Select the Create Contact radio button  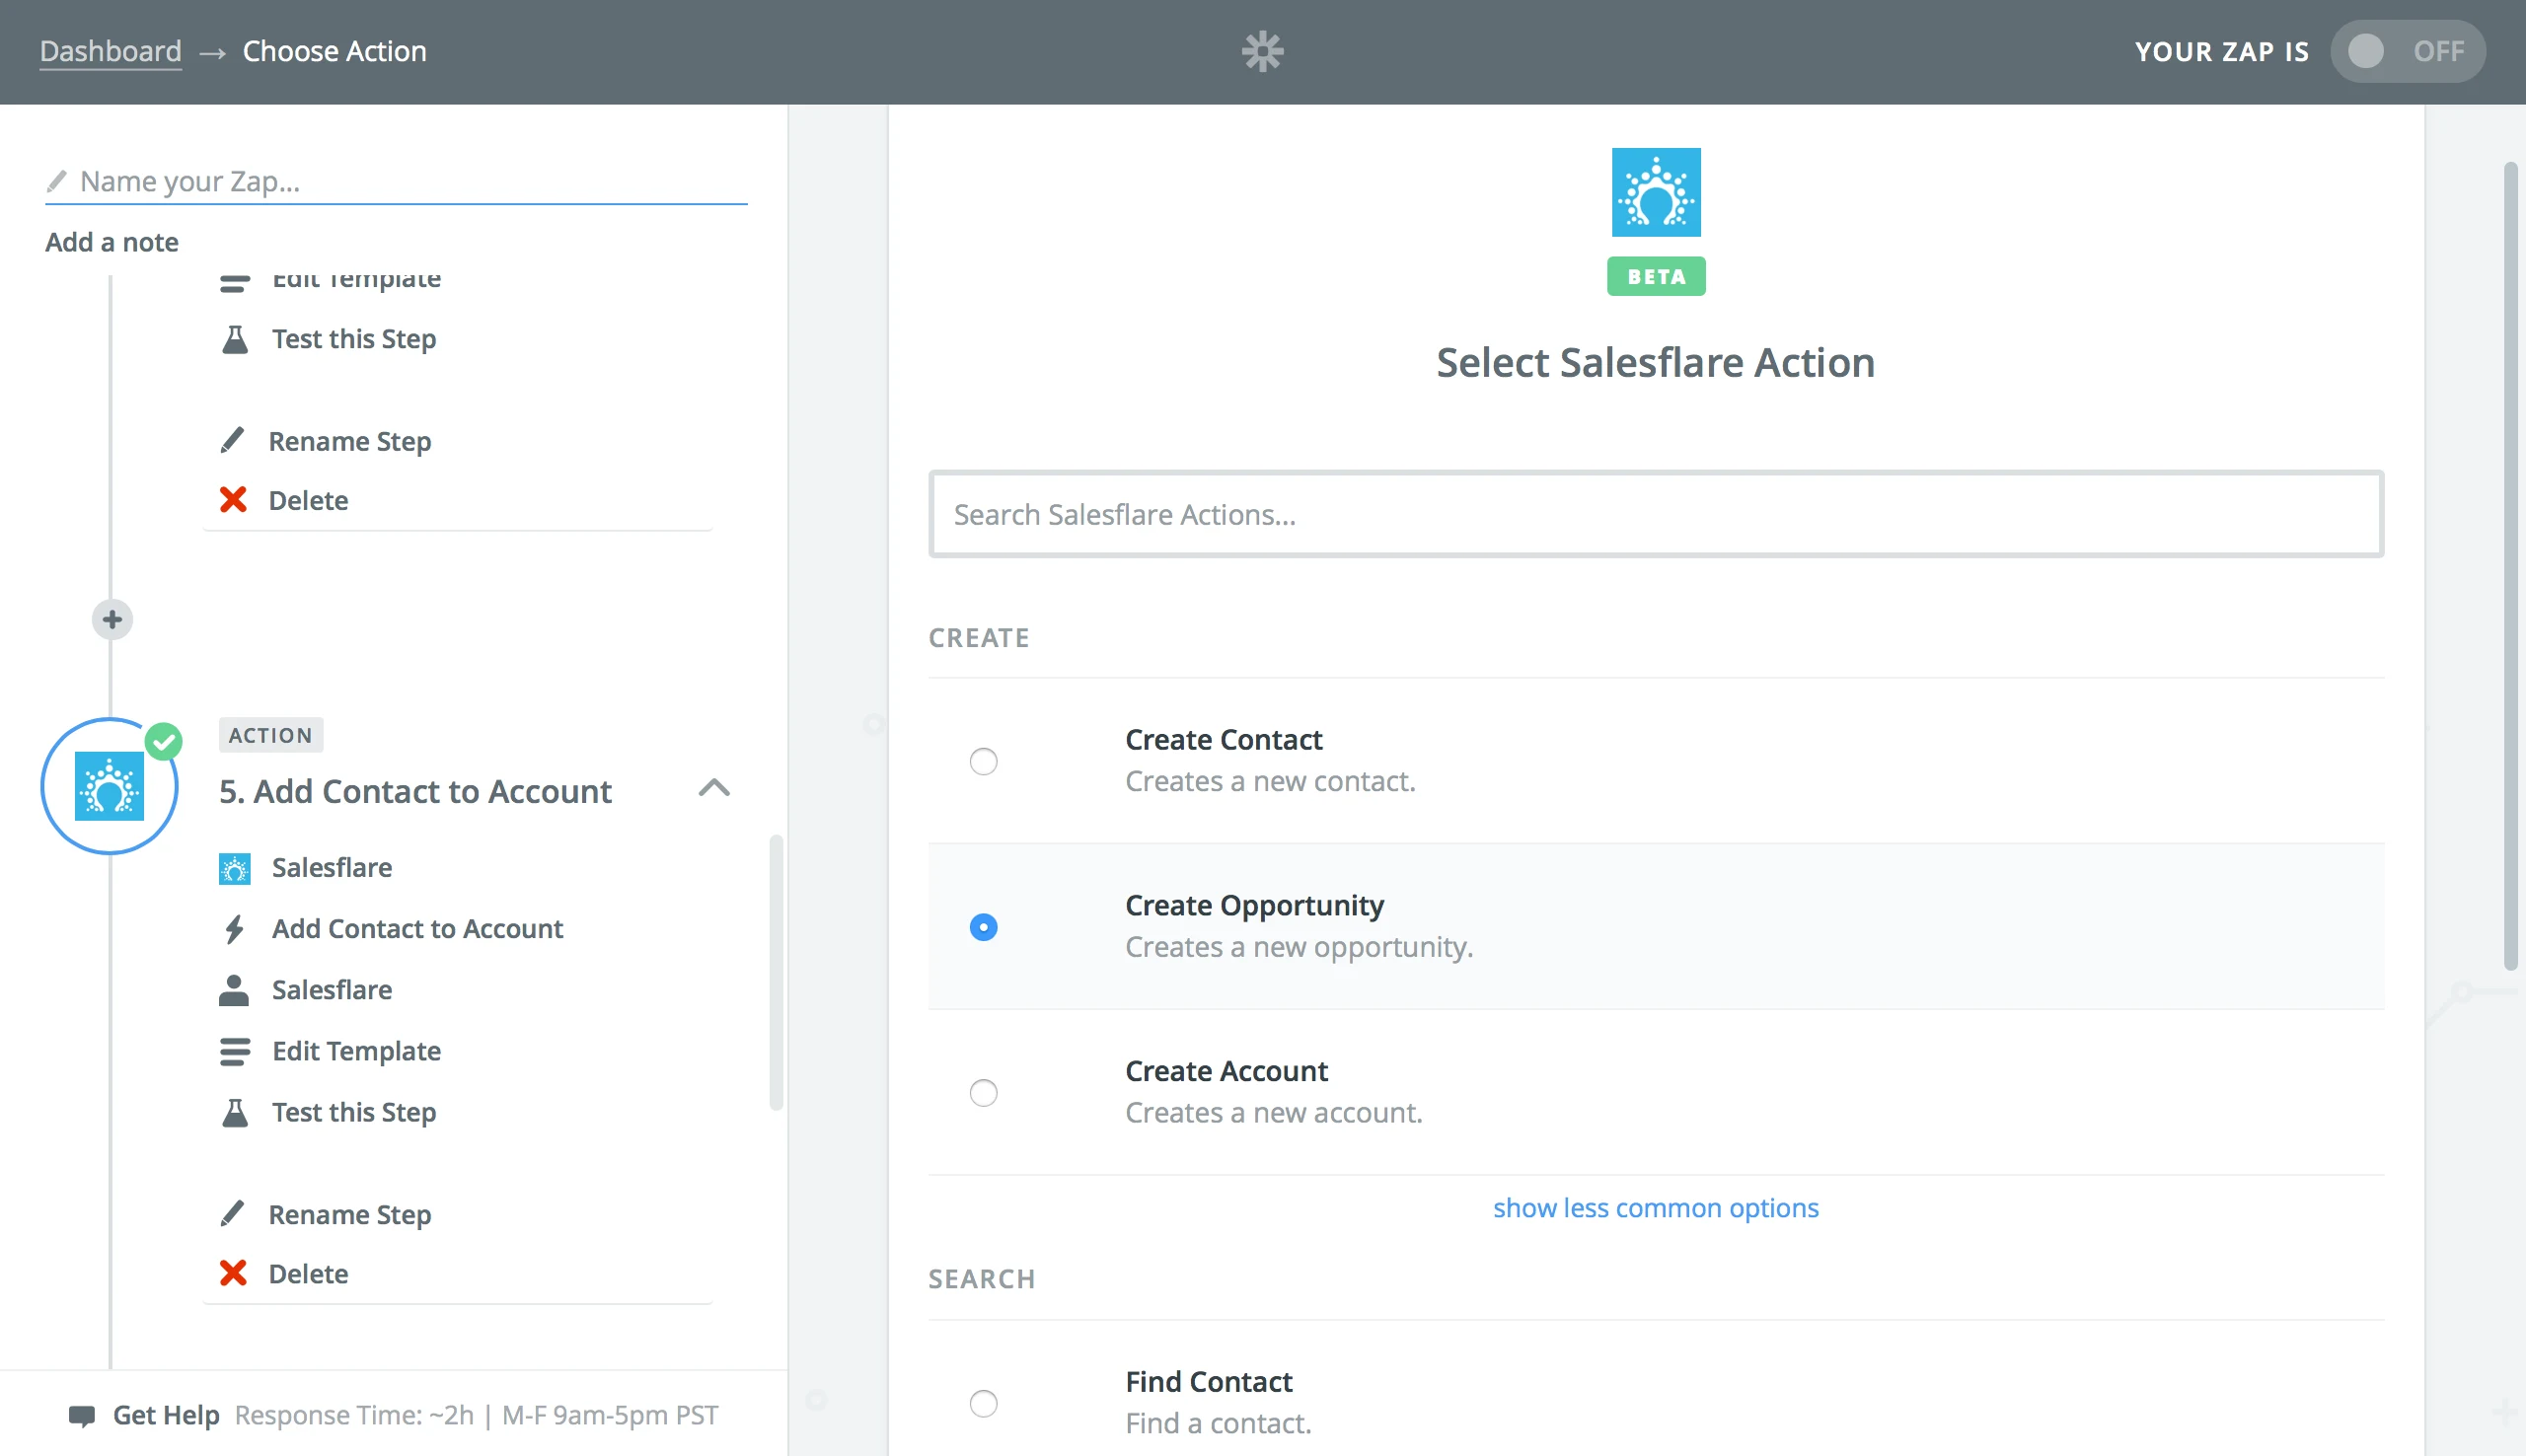983,761
